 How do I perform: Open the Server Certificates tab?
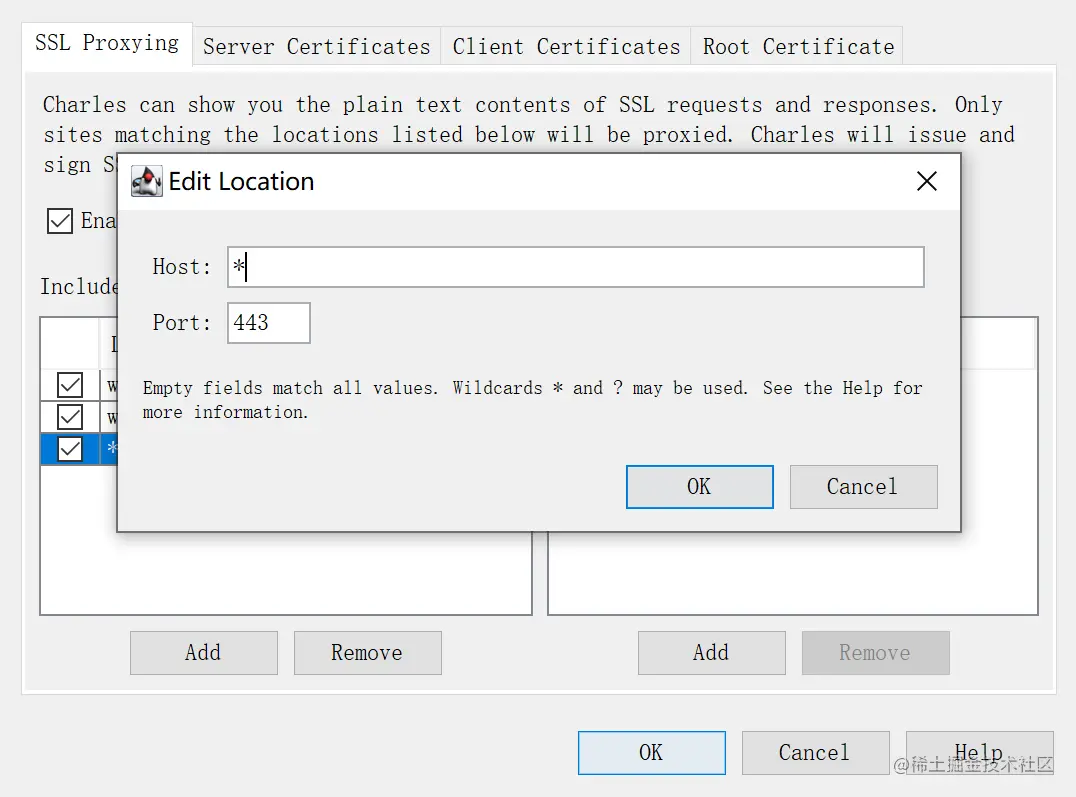[x=316, y=46]
